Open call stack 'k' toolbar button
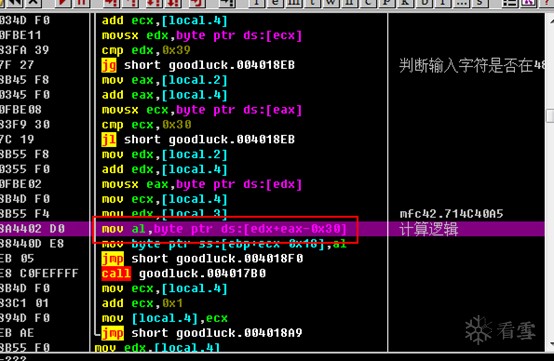Image resolution: width=554 pixels, height=361 pixels. point(405,3)
